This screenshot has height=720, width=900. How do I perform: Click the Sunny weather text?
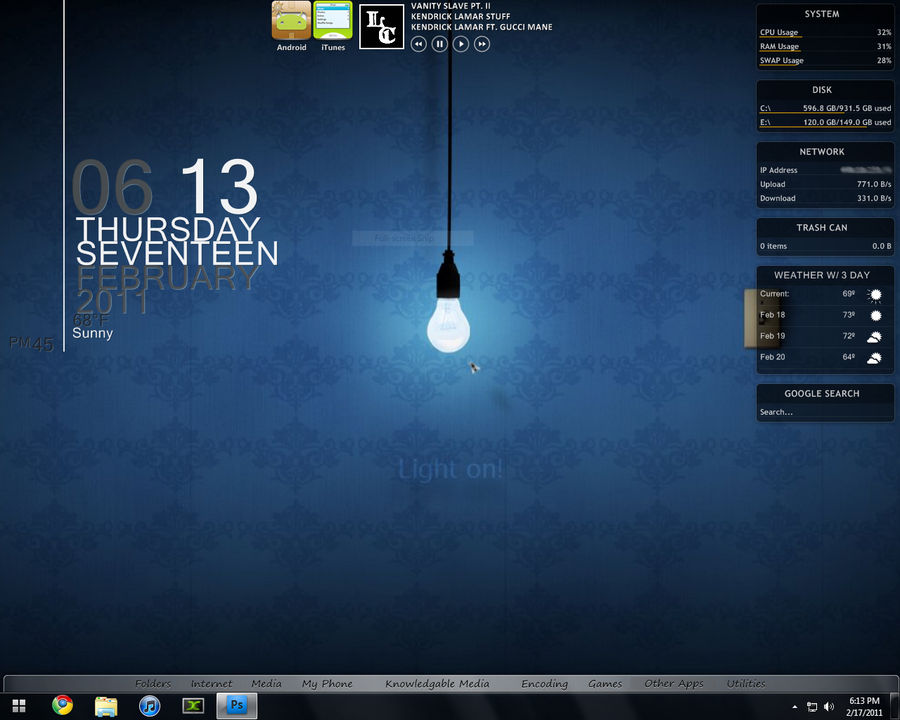pos(92,333)
